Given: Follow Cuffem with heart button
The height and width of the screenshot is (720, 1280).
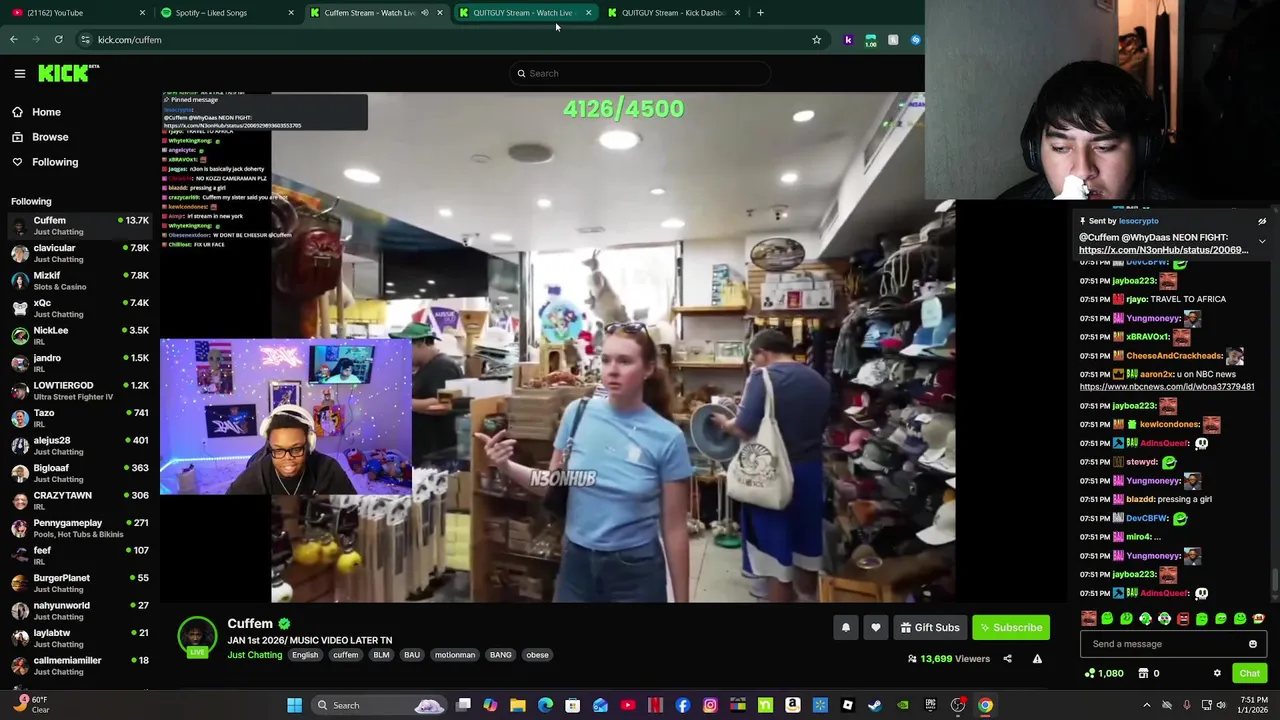Looking at the screenshot, I should 875,628.
